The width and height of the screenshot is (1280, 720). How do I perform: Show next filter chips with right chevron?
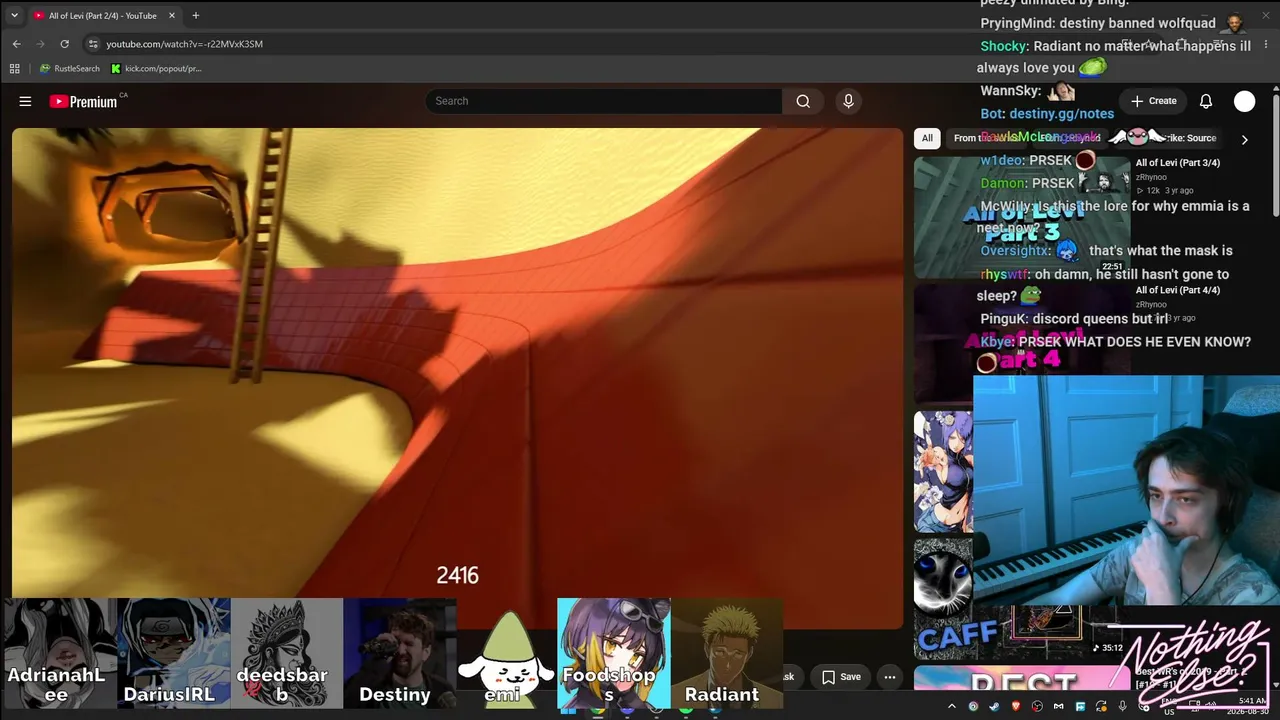coord(1244,139)
